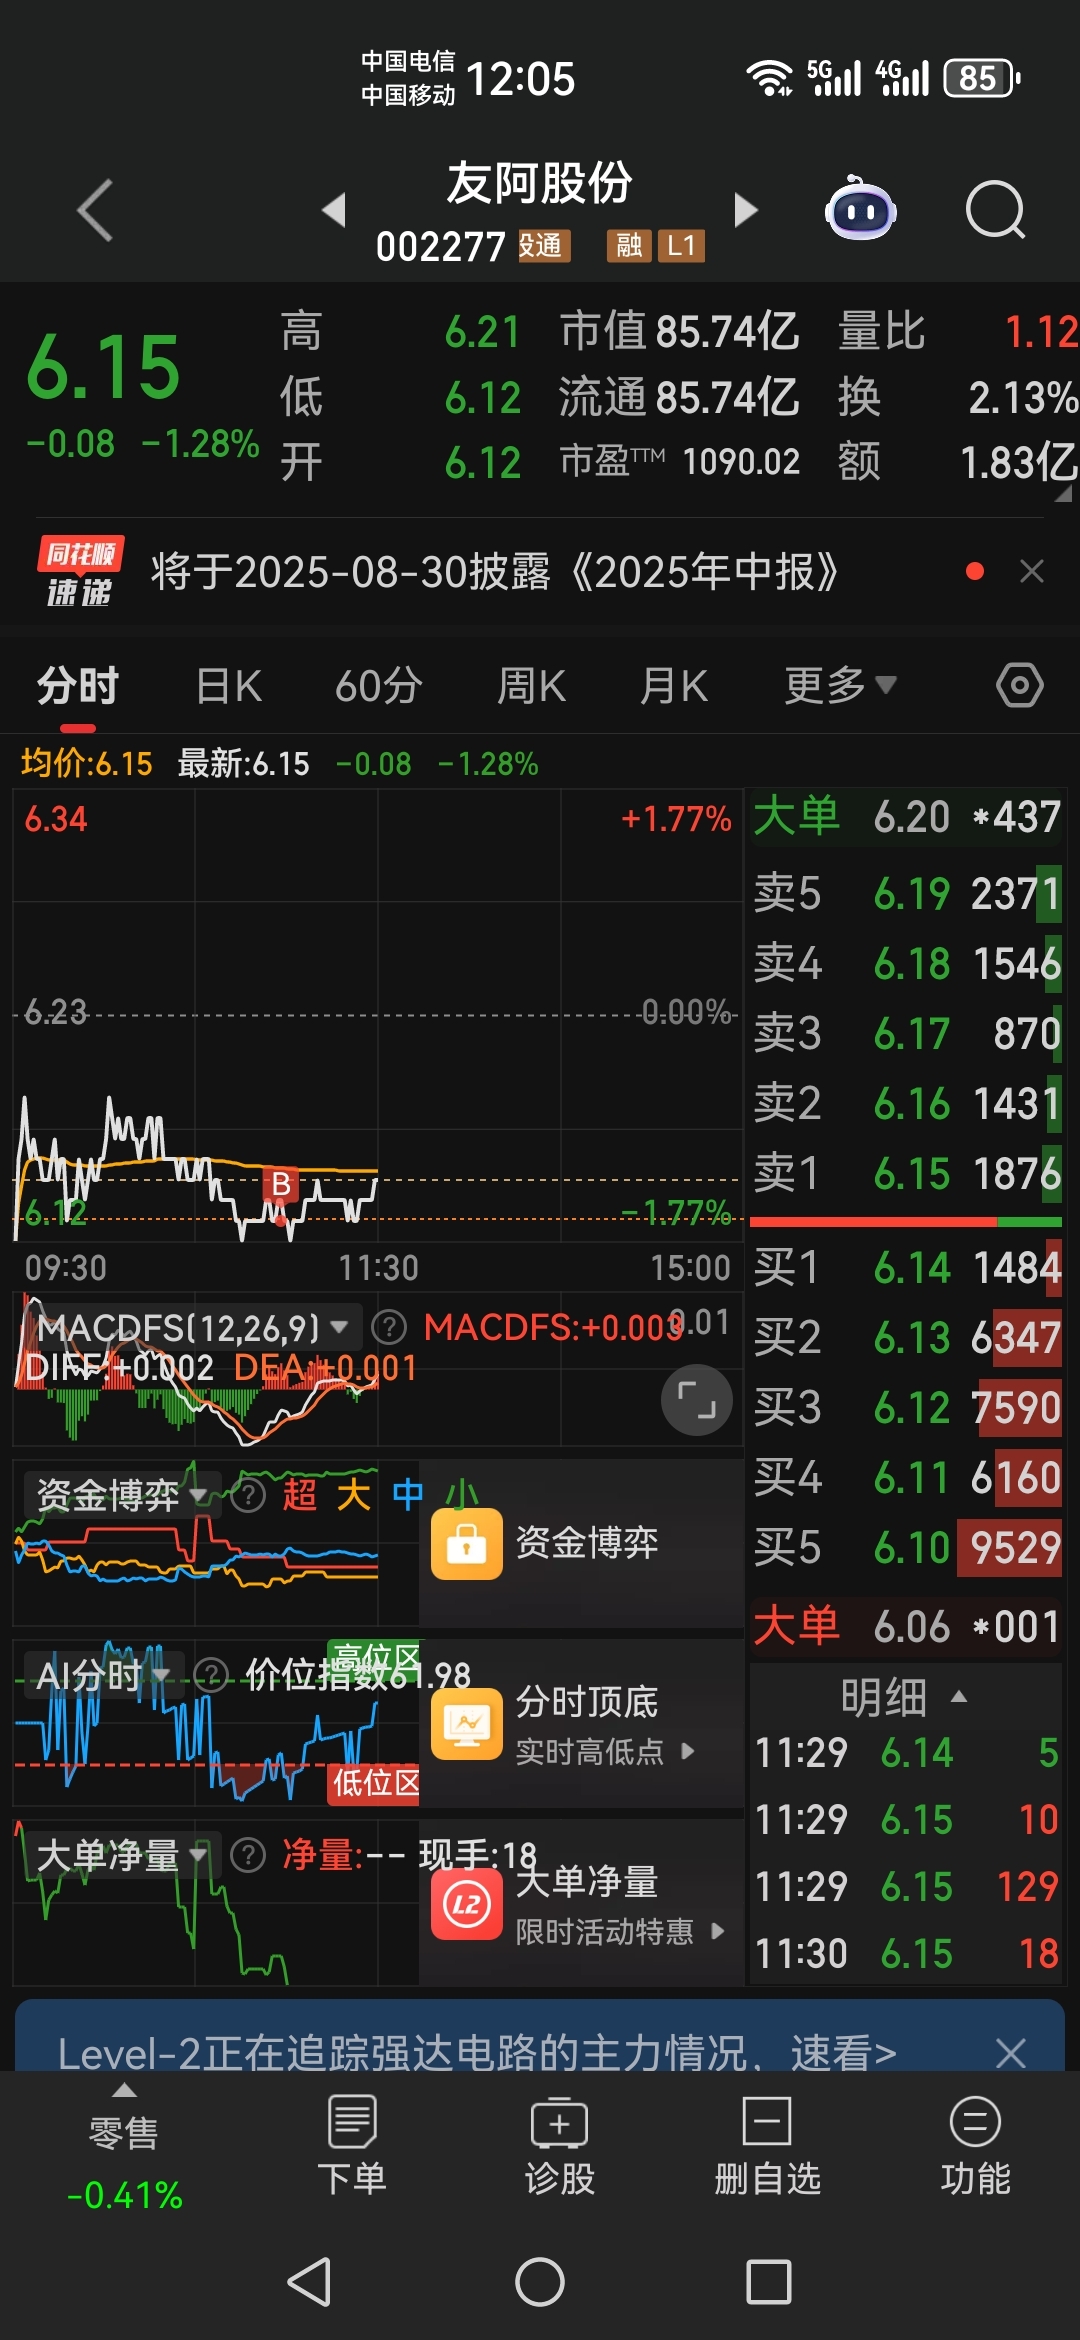Screen dimensions: 1080x2340
Task: Tap the L1 level badge
Action: (681, 245)
